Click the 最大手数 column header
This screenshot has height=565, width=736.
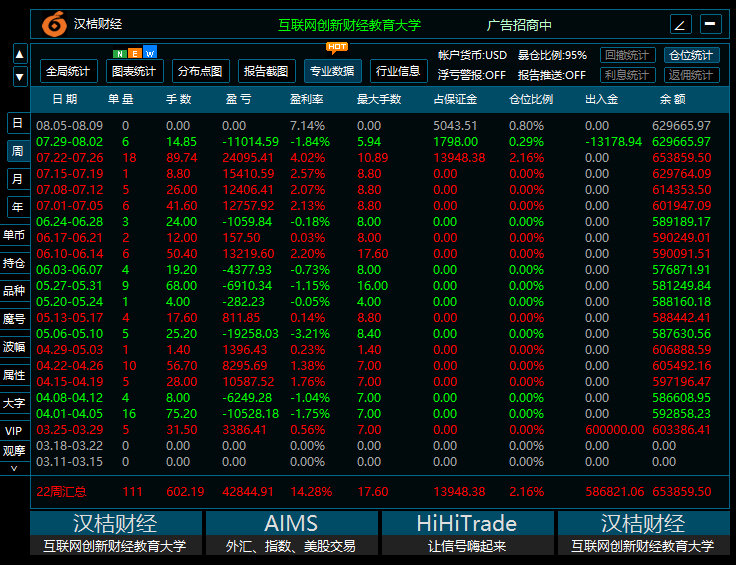[x=379, y=99]
